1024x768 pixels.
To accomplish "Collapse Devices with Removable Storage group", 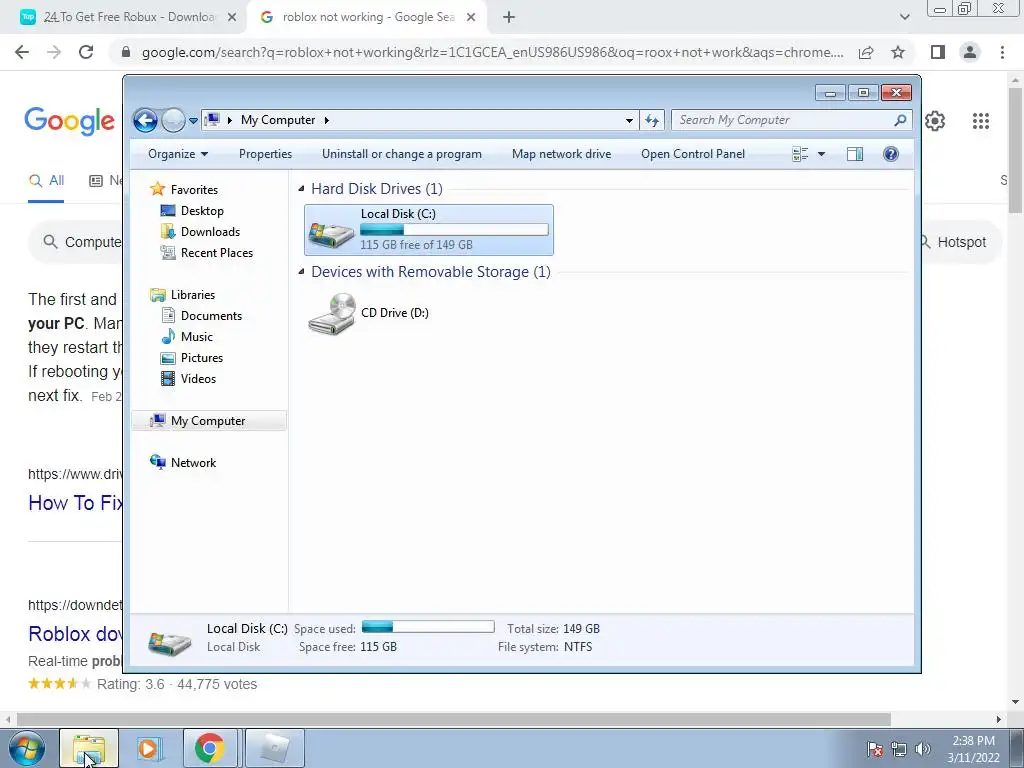I will 301,272.
